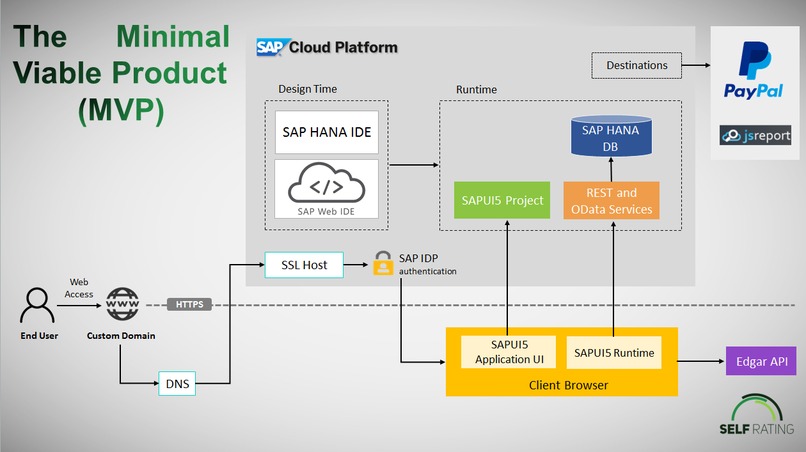Click the End User caption

click(x=39, y=335)
